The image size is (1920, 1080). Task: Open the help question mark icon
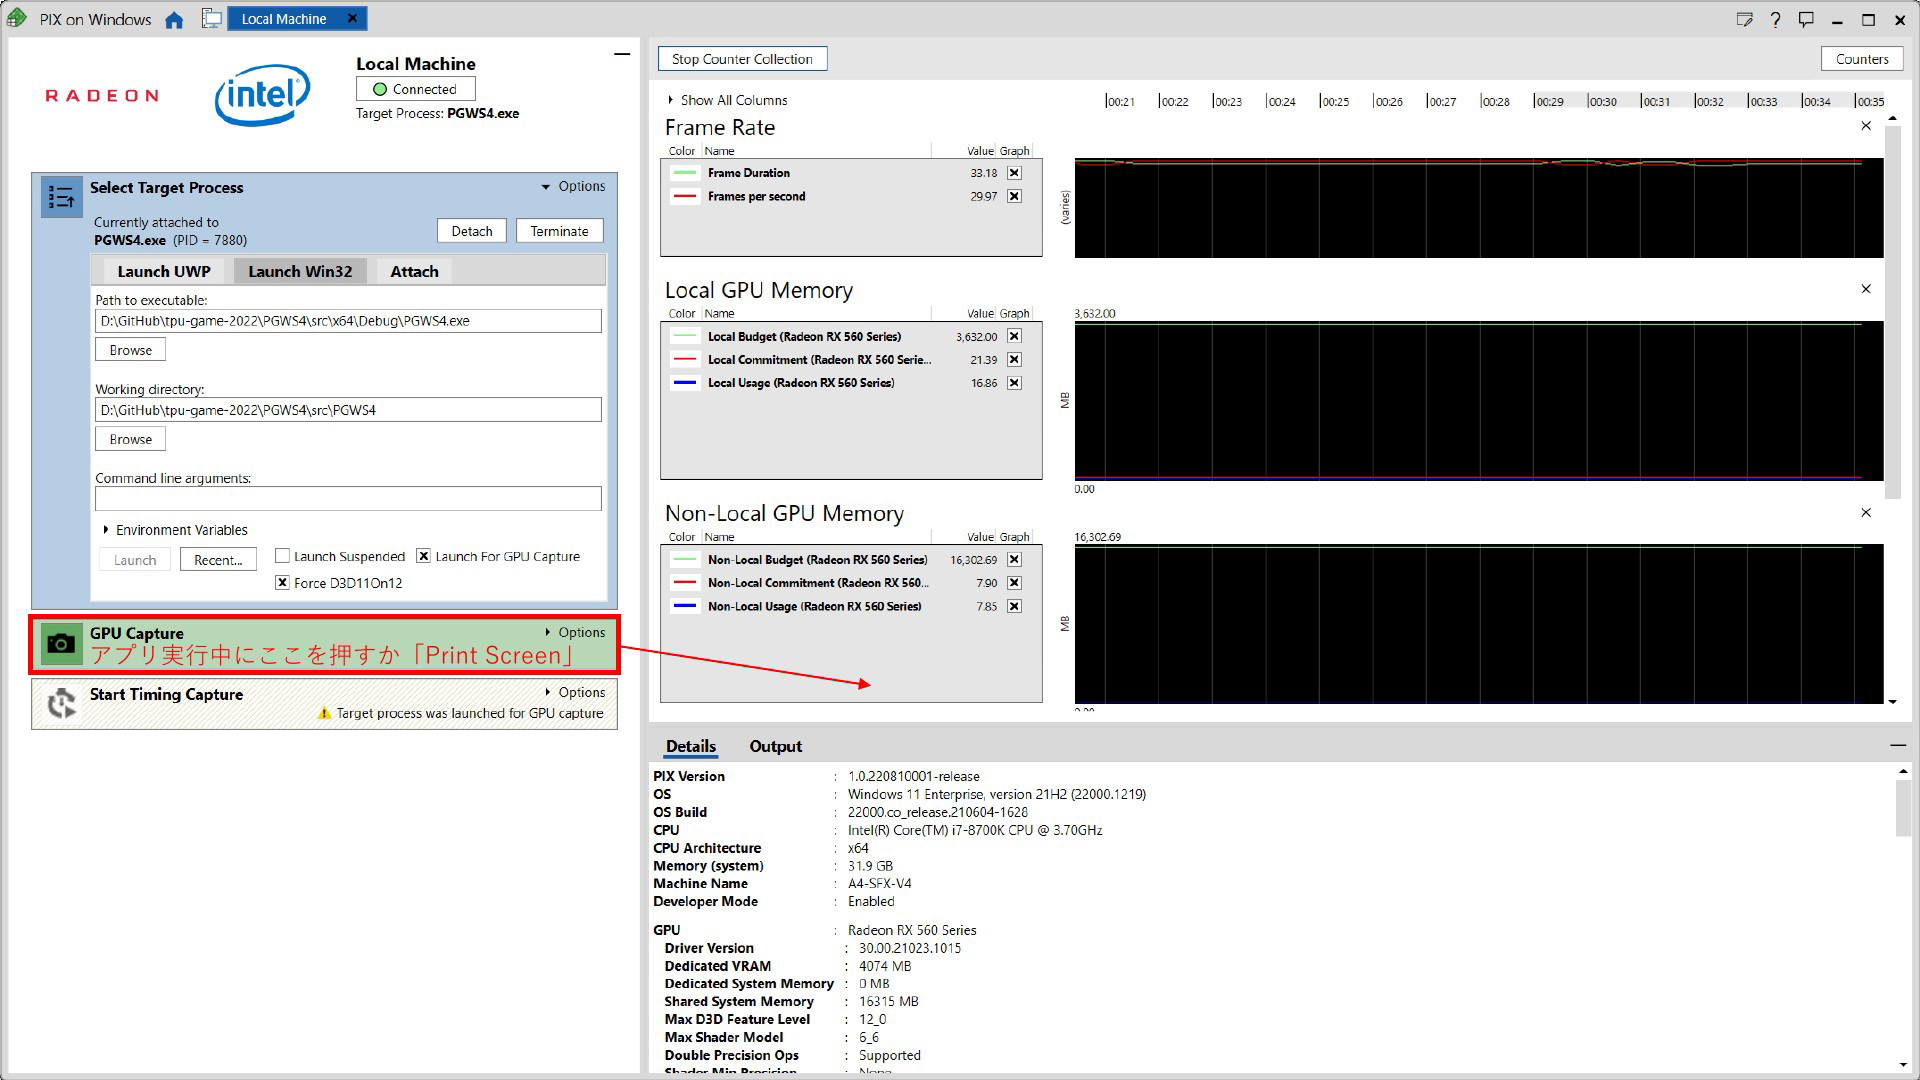tap(1776, 19)
